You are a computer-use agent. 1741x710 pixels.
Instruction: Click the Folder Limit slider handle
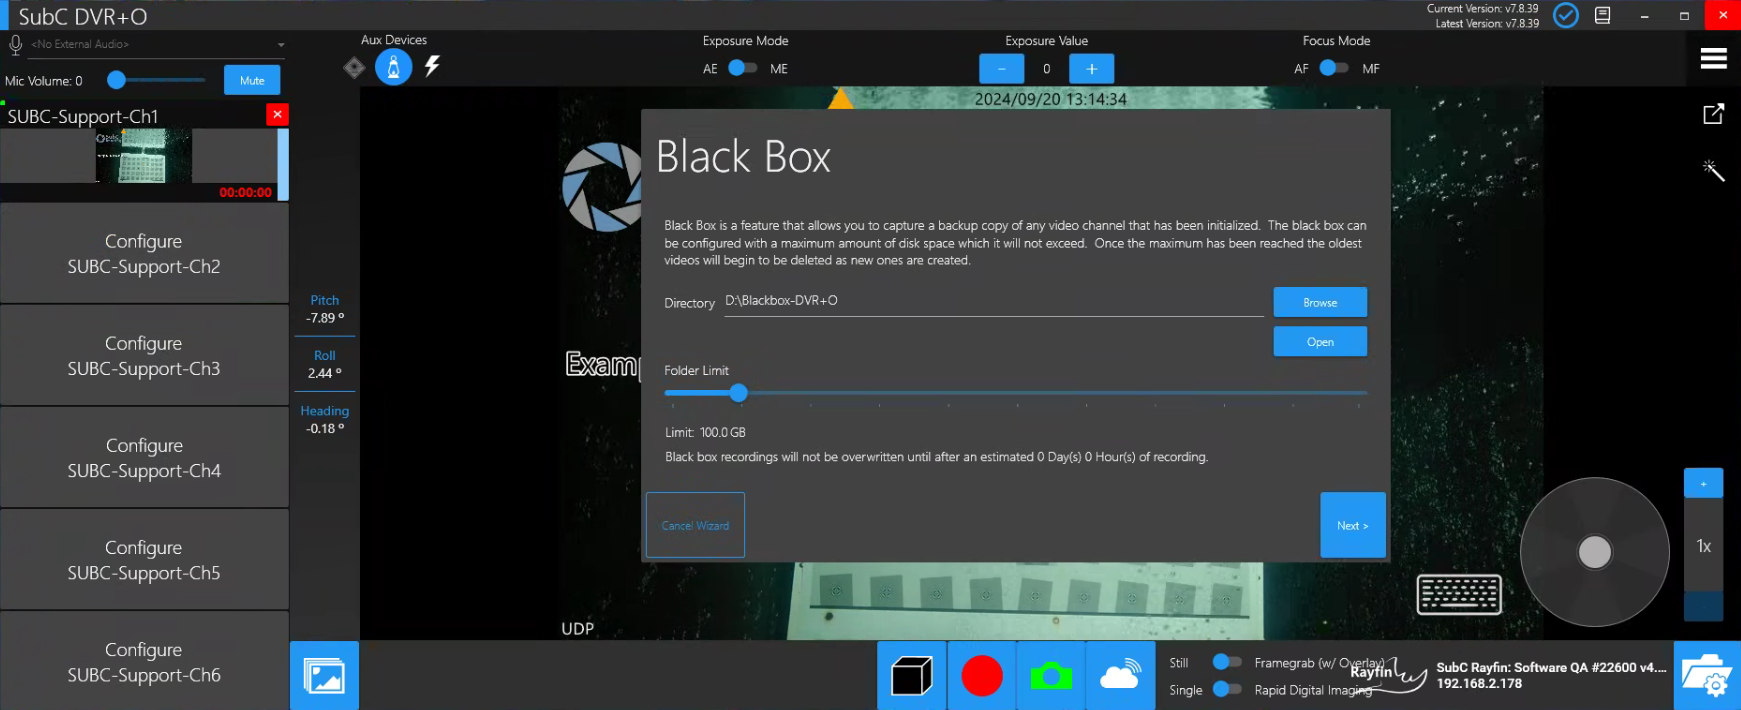(738, 393)
